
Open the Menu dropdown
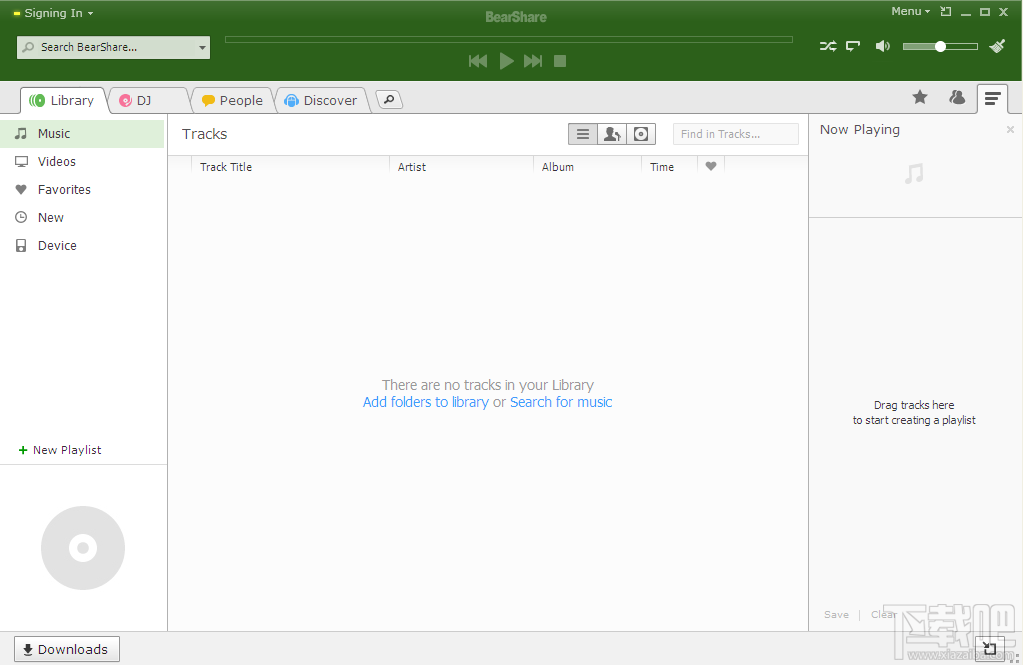click(910, 12)
